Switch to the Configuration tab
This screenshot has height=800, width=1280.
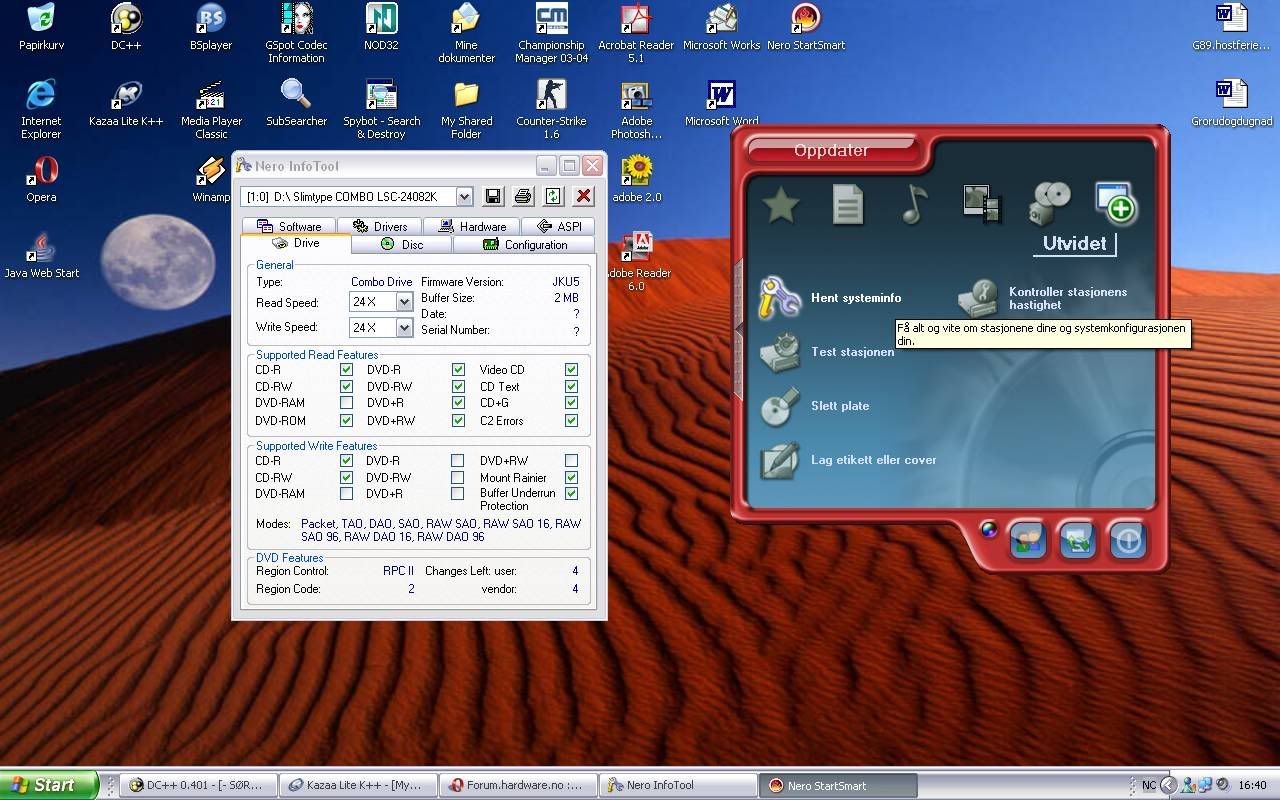(x=524, y=244)
